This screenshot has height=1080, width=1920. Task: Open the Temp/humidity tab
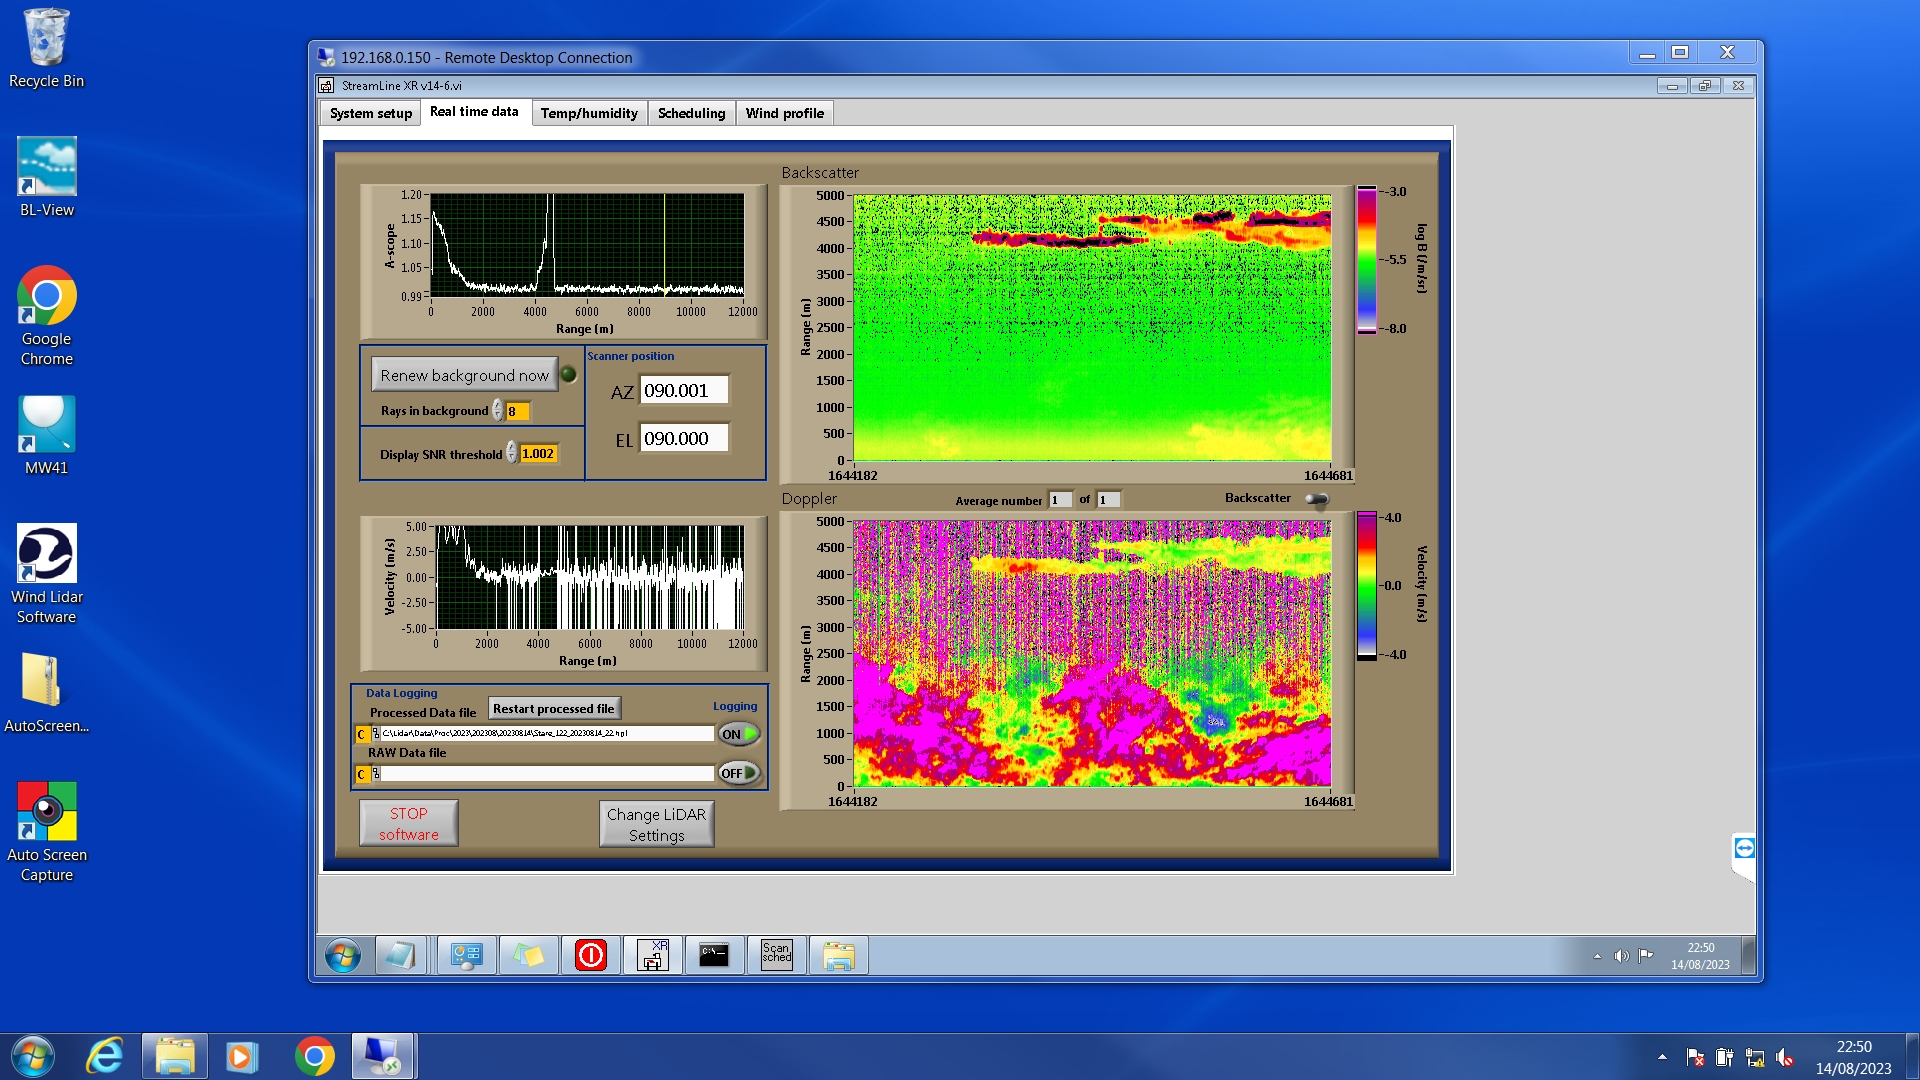click(588, 113)
